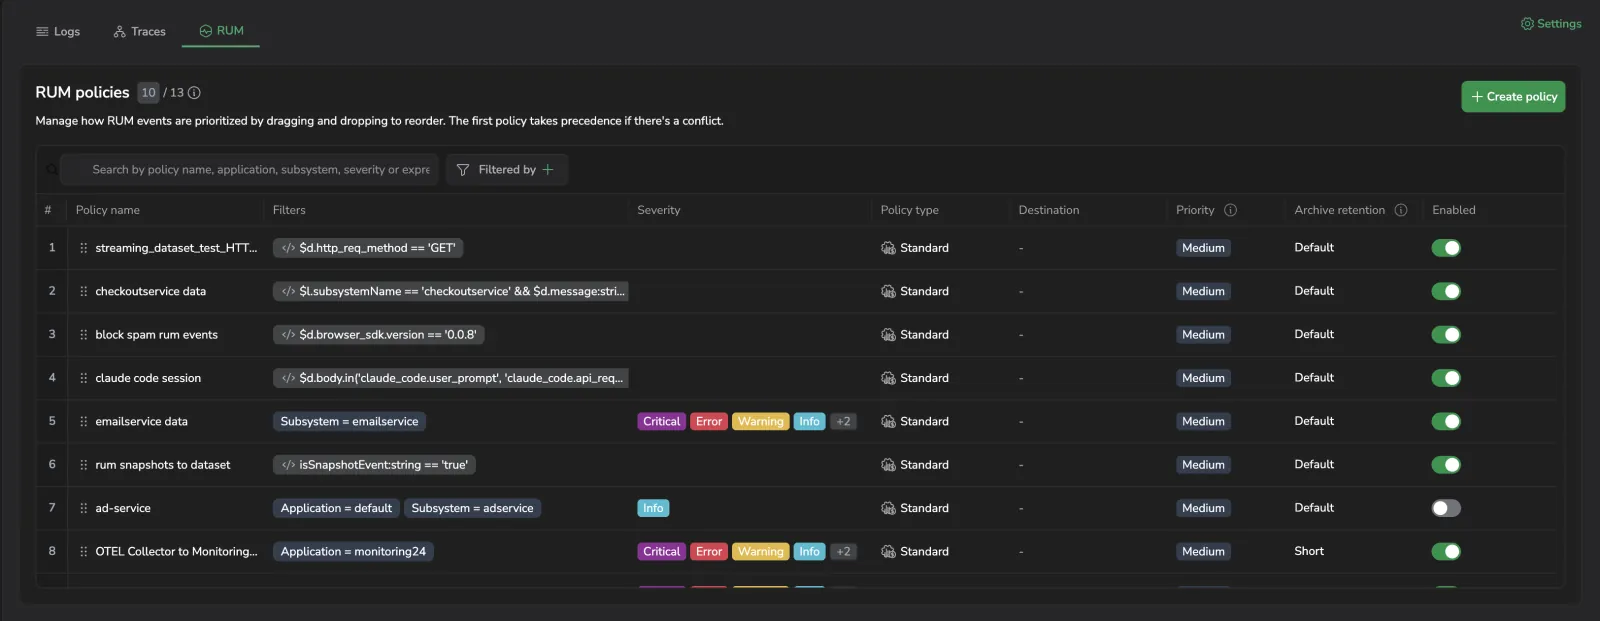This screenshot has height=621, width=1600.
Task: Click the code icon in isSnapshotEvent:string filter
Action: coord(288,465)
